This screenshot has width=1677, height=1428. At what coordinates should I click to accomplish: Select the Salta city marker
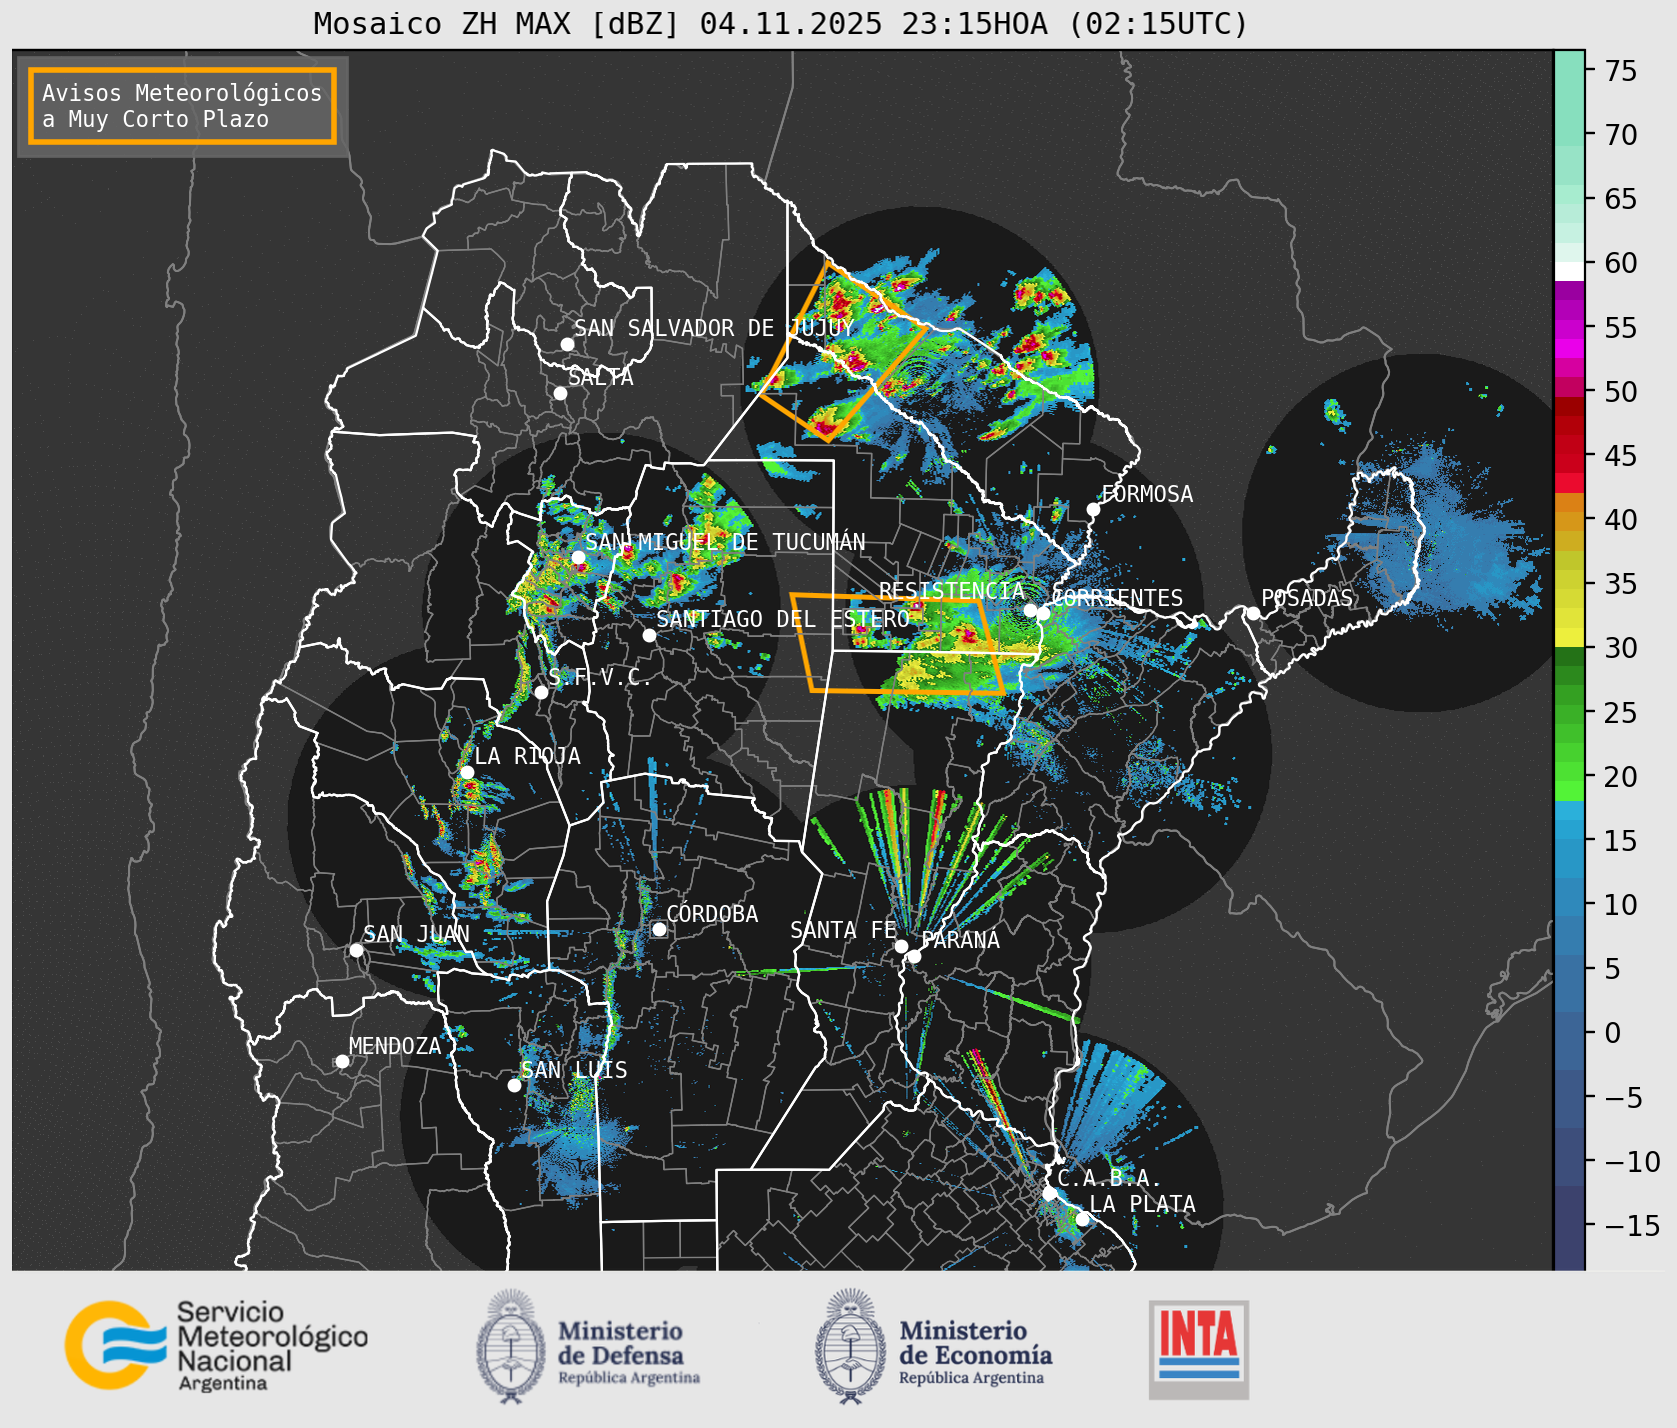pos(561,393)
